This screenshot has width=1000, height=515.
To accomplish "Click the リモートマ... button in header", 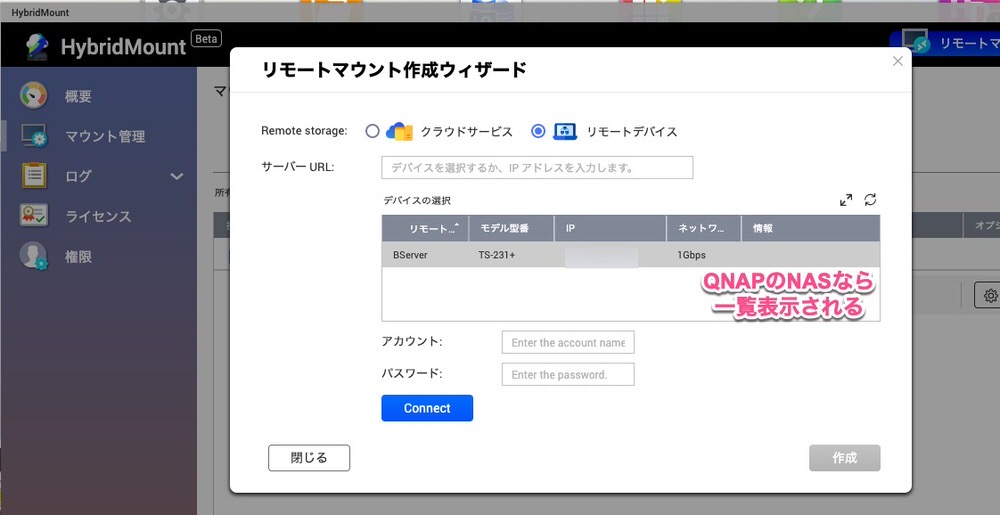I will 945,43.
